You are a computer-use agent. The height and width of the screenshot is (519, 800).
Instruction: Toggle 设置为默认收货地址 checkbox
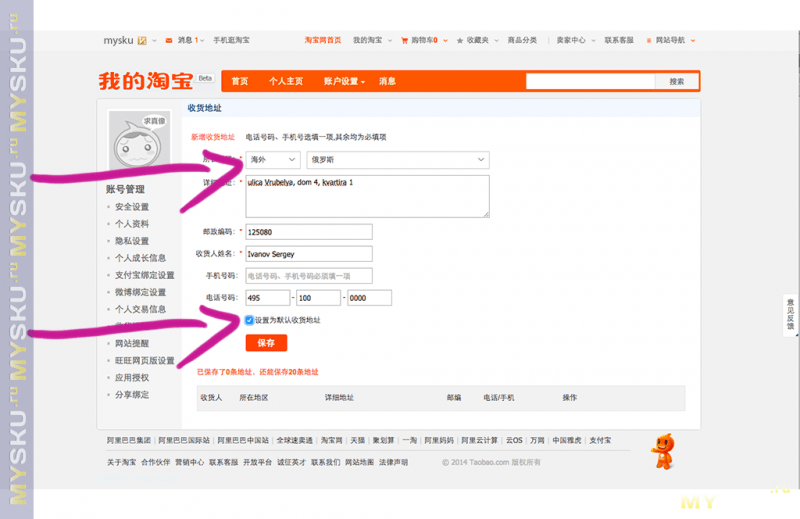(249, 320)
